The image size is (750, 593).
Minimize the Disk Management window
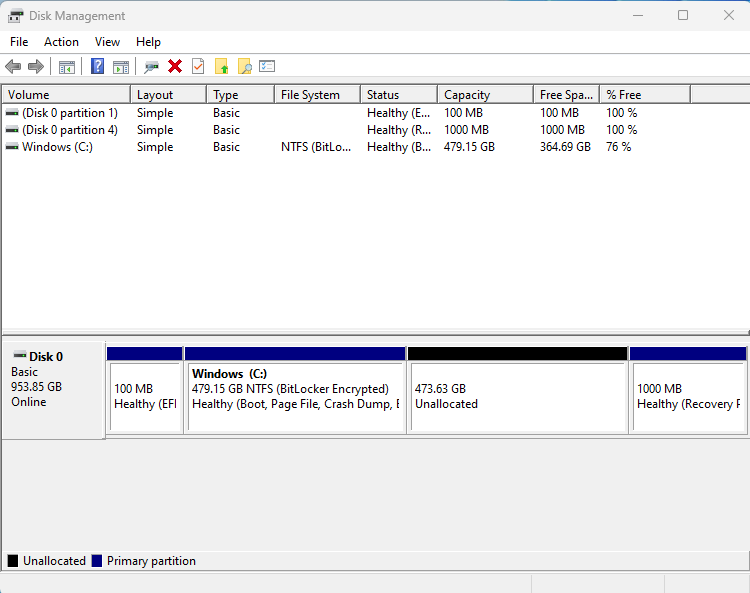tap(638, 15)
